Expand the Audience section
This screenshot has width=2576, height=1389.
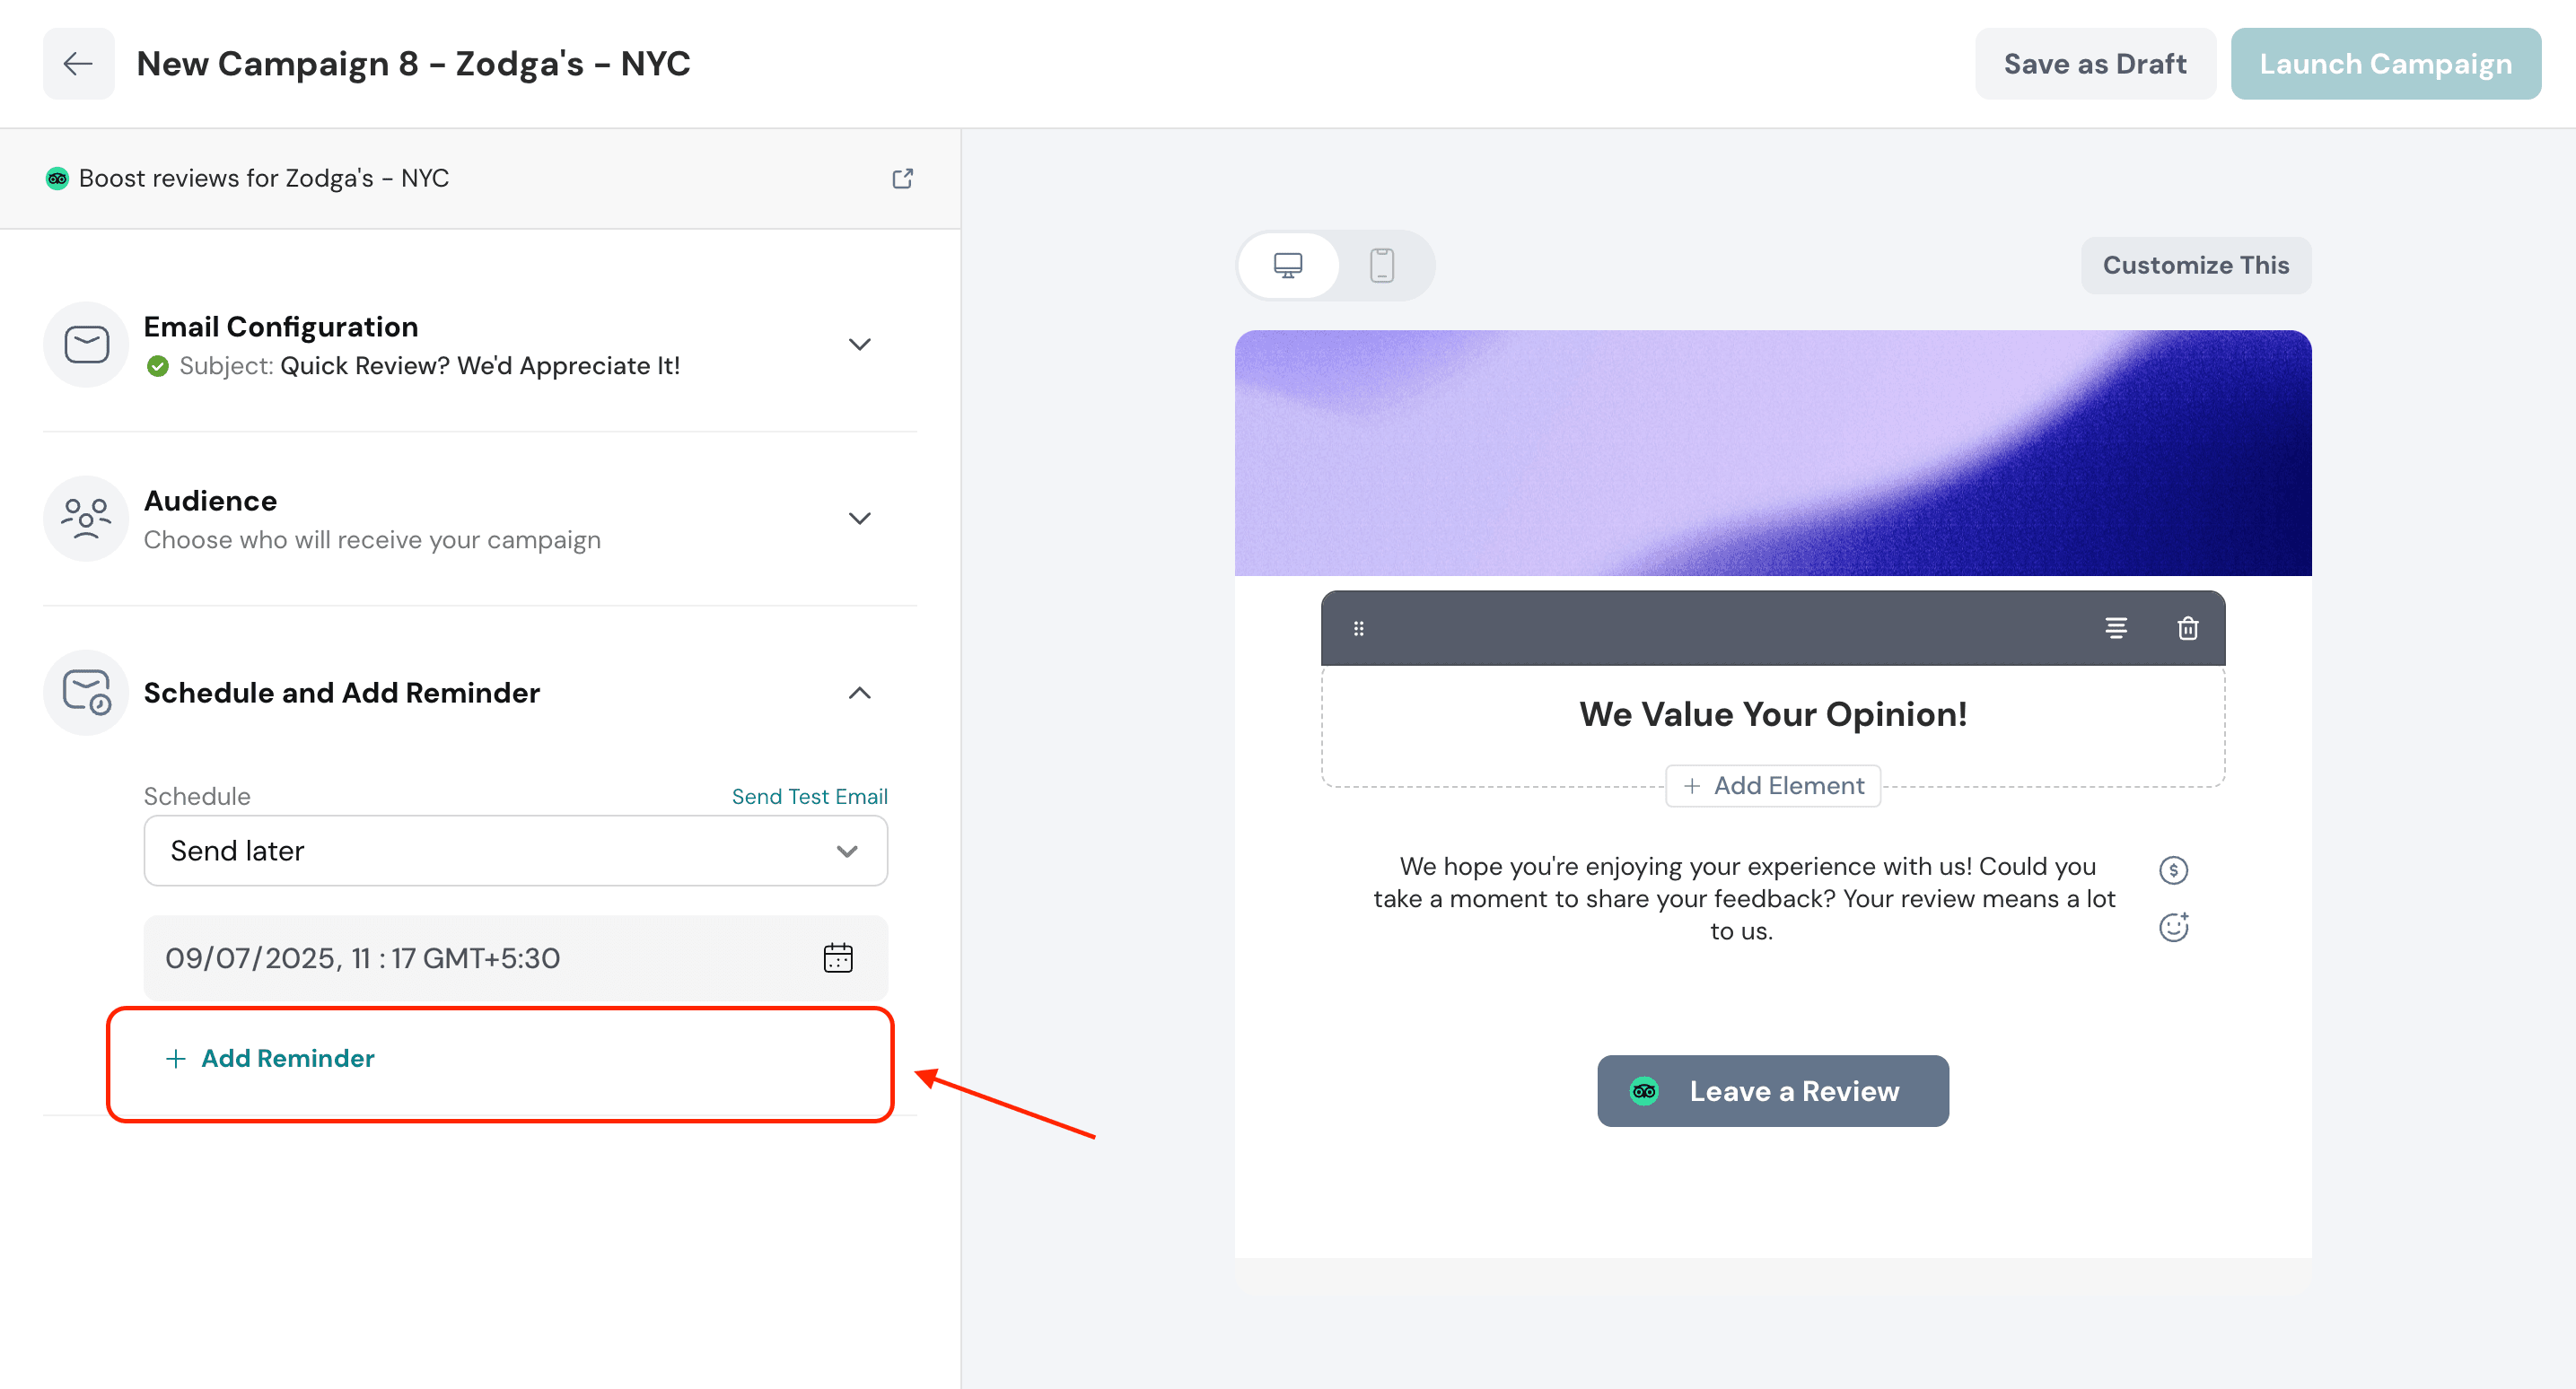point(859,518)
